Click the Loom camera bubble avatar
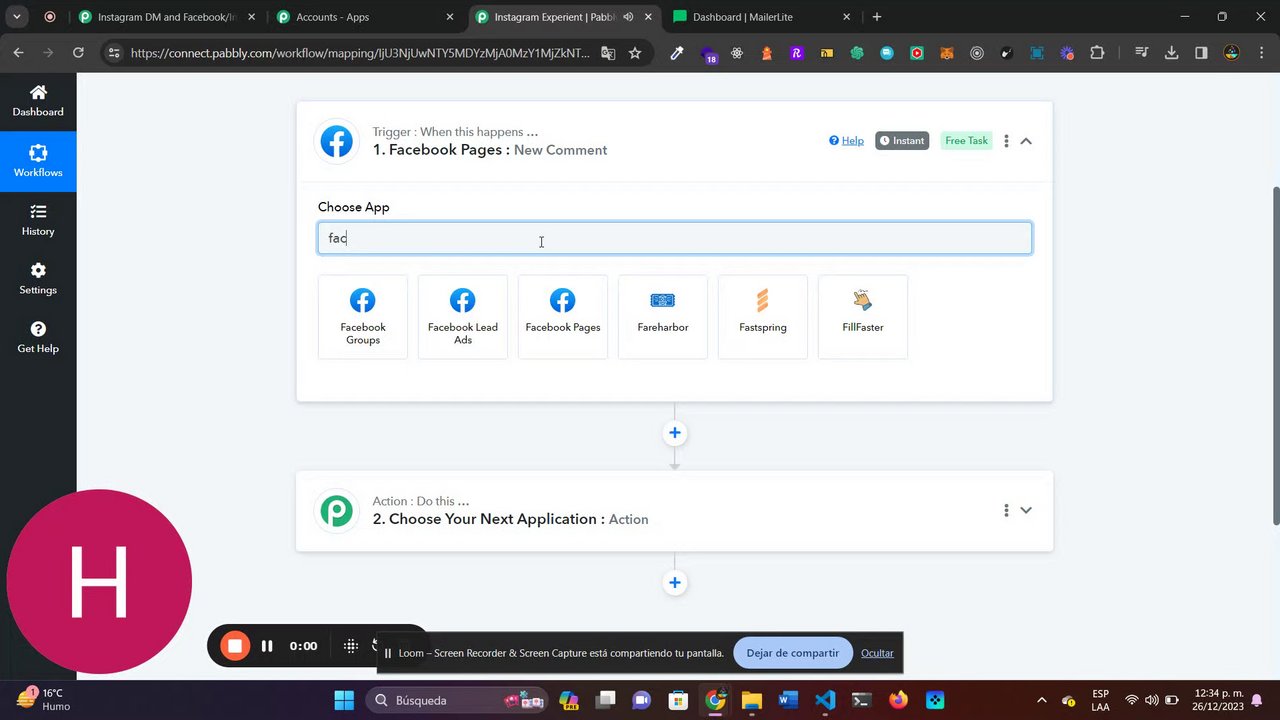The image size is (1280, 720). (99, 582)
